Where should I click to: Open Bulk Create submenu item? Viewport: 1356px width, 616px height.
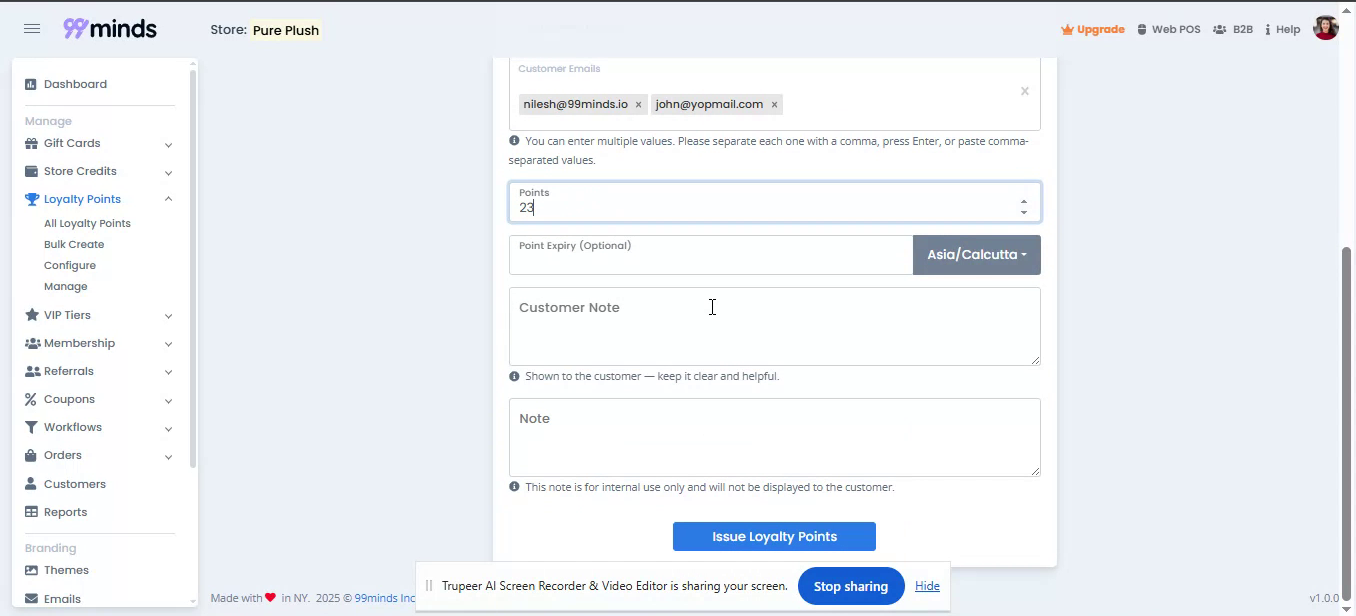74,245
